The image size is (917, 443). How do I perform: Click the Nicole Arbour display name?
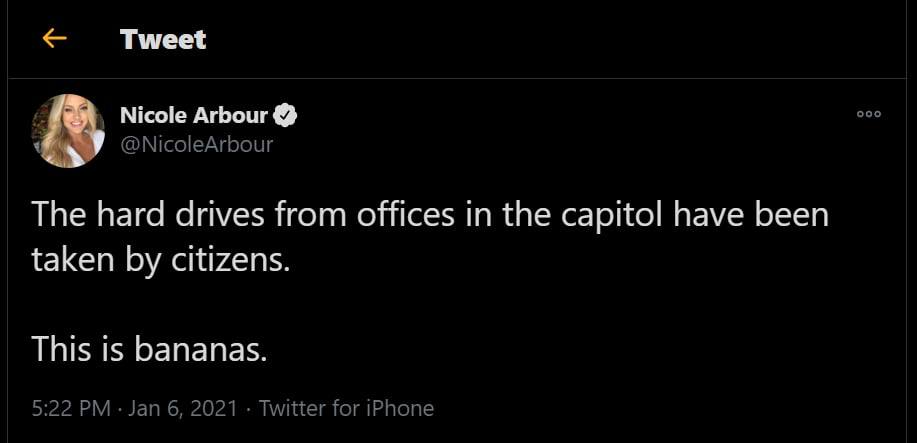click(x=194, y=116)
